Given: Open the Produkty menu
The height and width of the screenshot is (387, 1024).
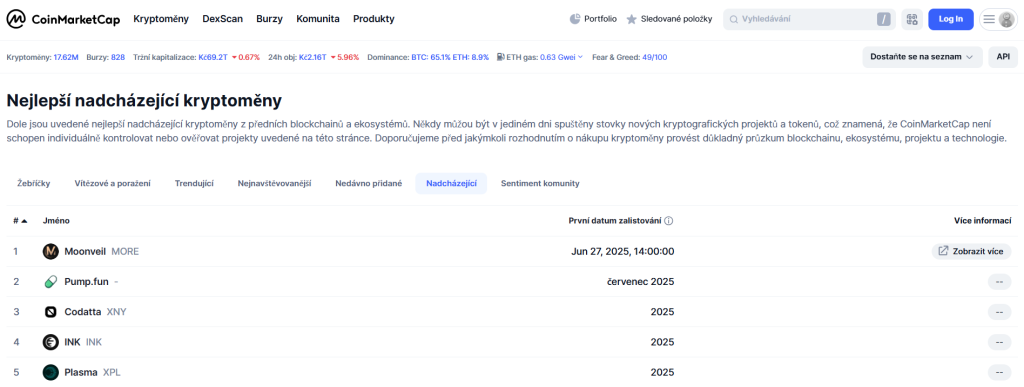Looking at the screenshot, I should tap(374, 19).
